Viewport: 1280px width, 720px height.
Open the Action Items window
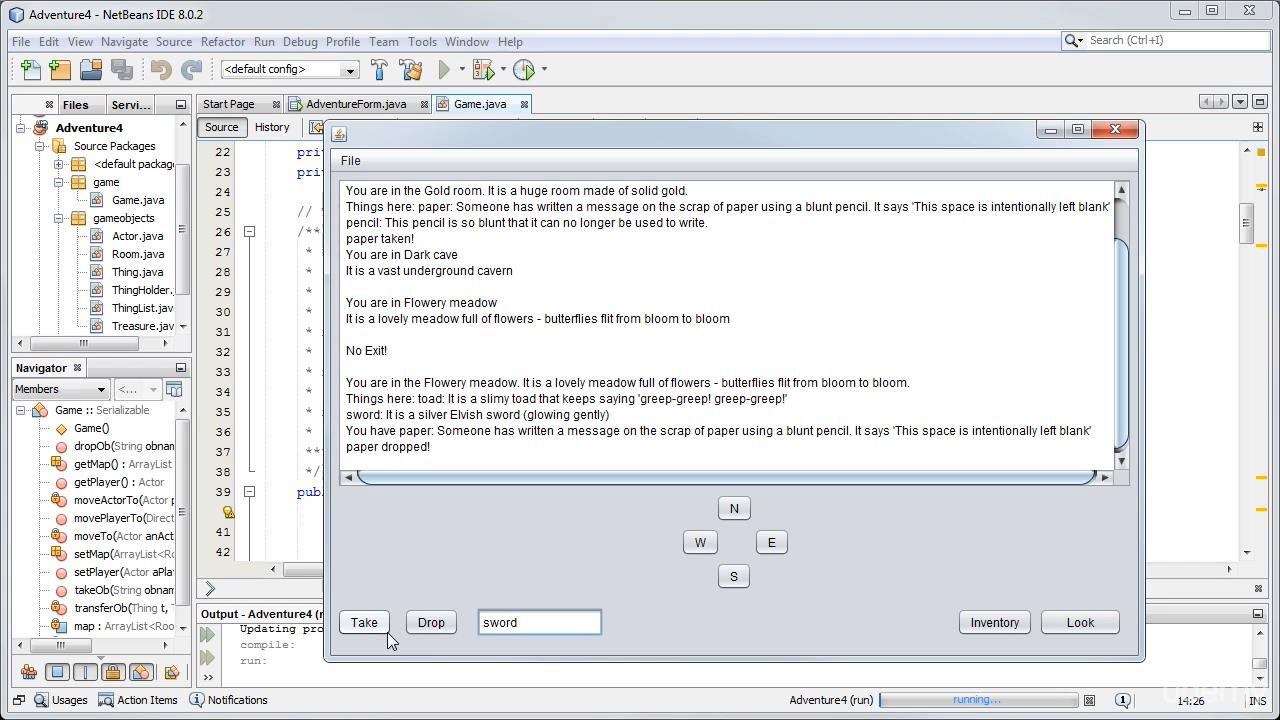[x=138, y=700]
